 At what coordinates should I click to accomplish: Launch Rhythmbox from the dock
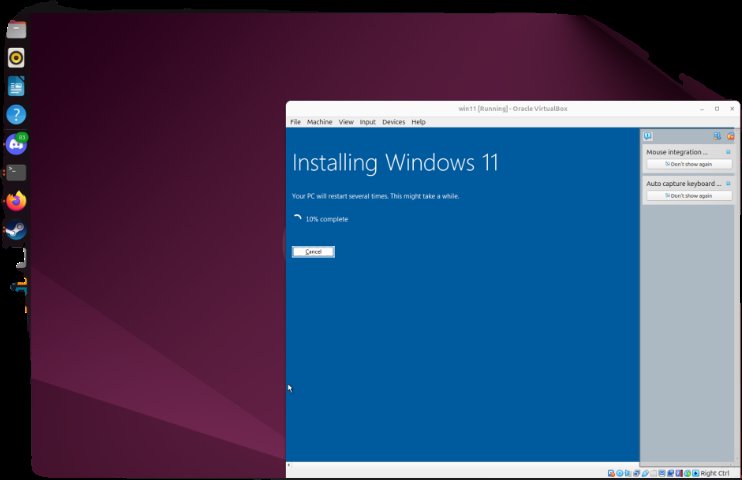16,58
